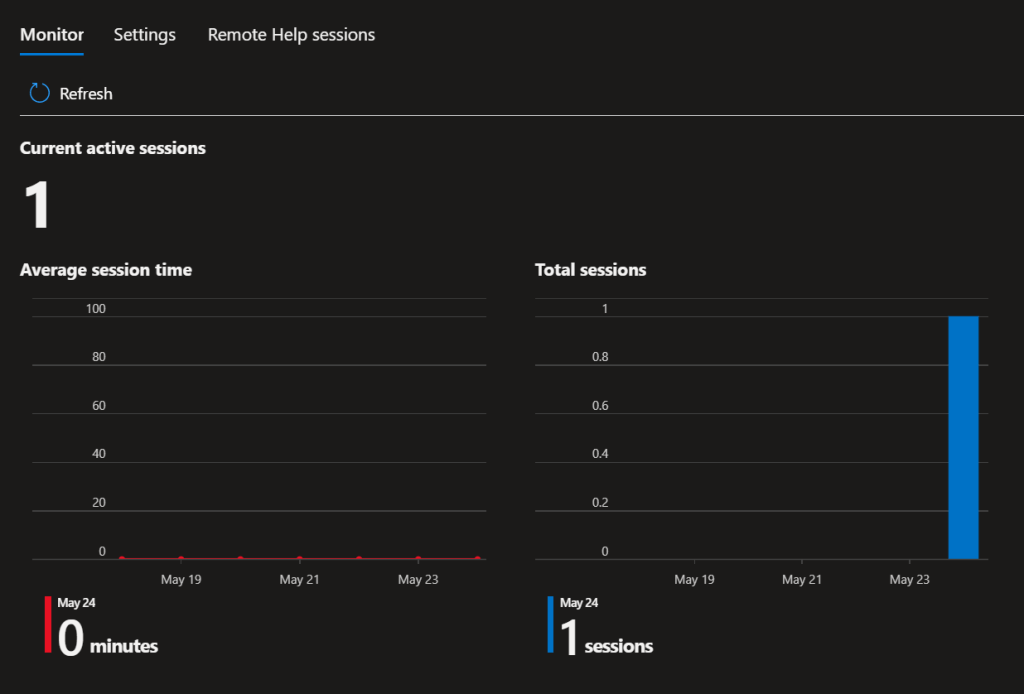
Task: Click the circular Refresh arrow icon
Action: [39, 94]
